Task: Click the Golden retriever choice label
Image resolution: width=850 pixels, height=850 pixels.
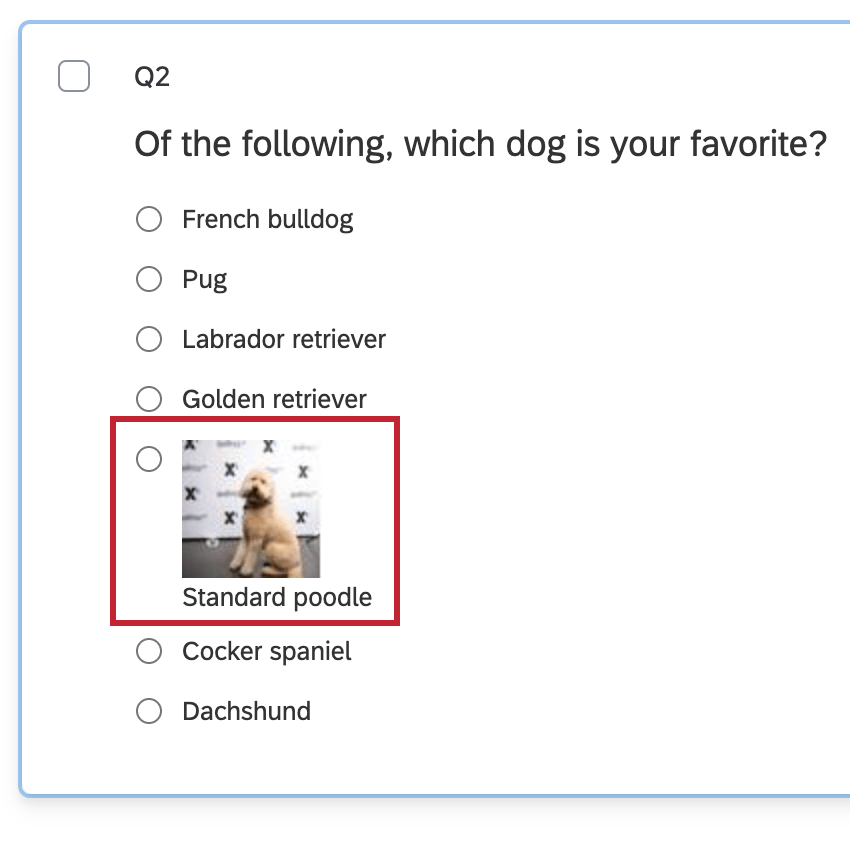Action: [x=274, y=399]
